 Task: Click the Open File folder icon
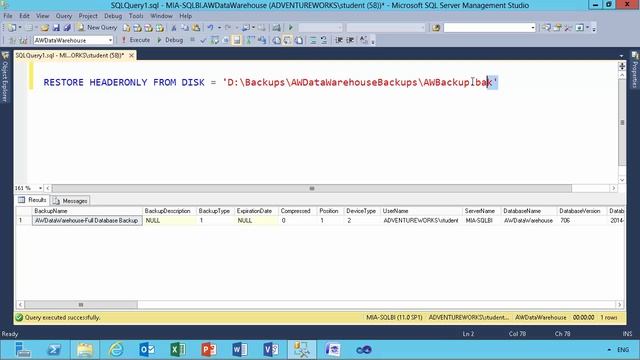(44, 27)
